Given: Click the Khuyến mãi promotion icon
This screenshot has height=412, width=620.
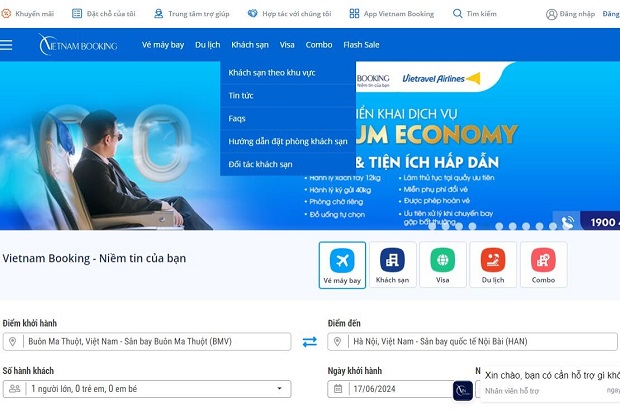Looking at the screenshot, I should [x=6, y=13].
